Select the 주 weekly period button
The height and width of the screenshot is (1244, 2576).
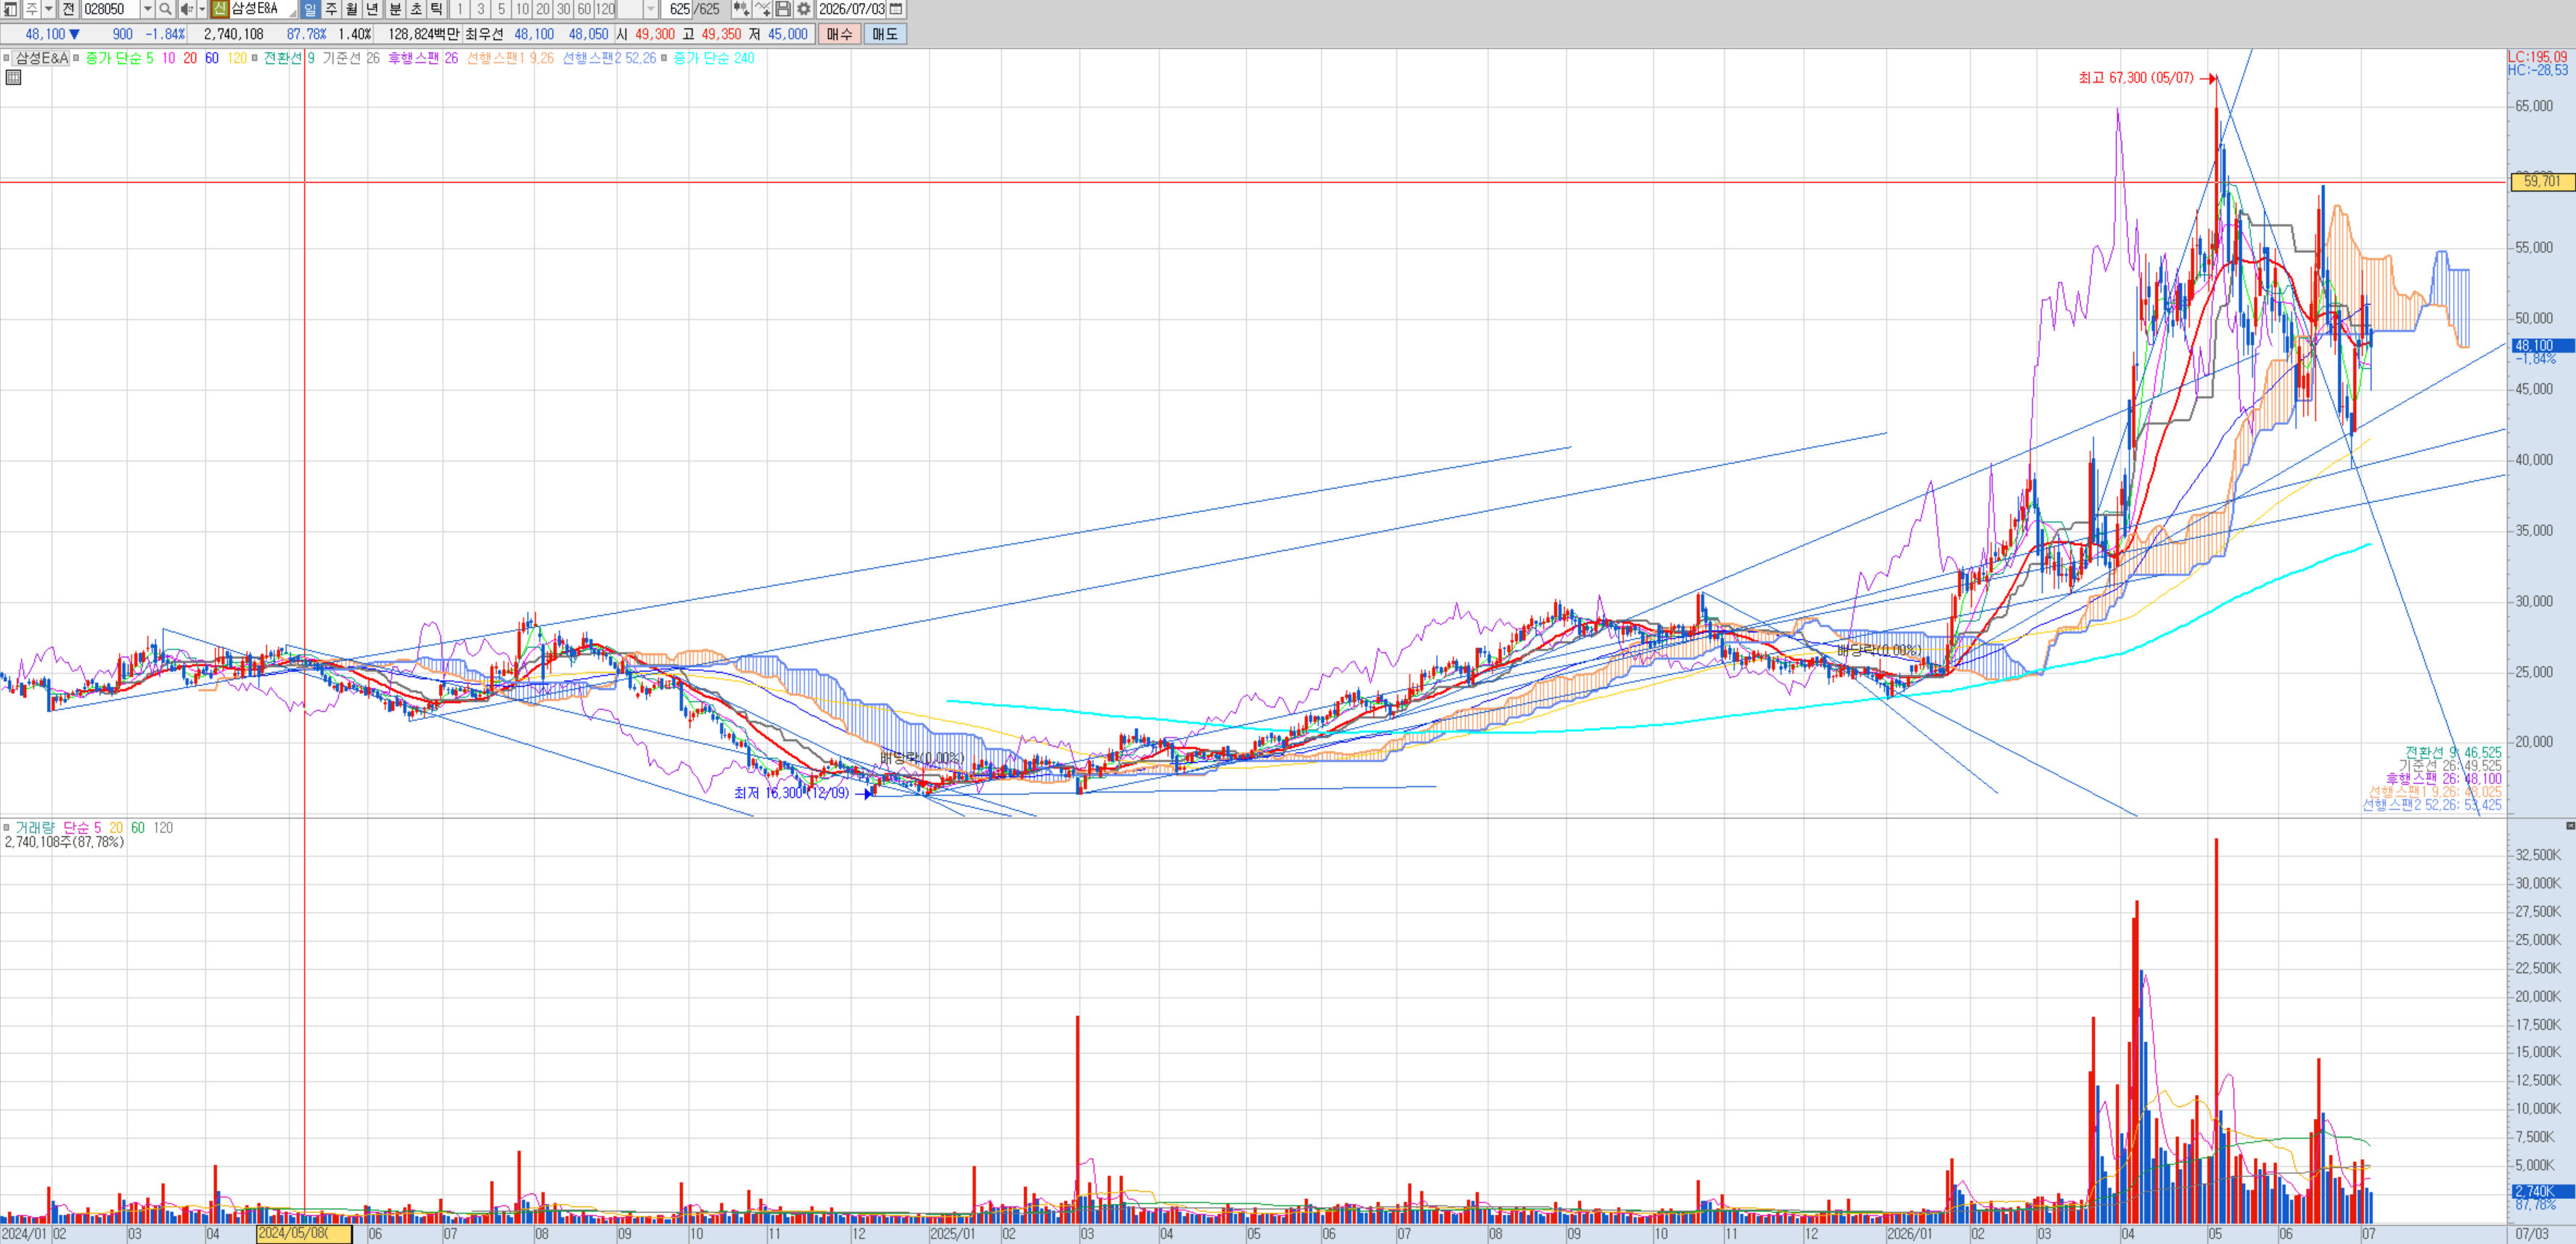pyautogui.click(x=331, y=9)
